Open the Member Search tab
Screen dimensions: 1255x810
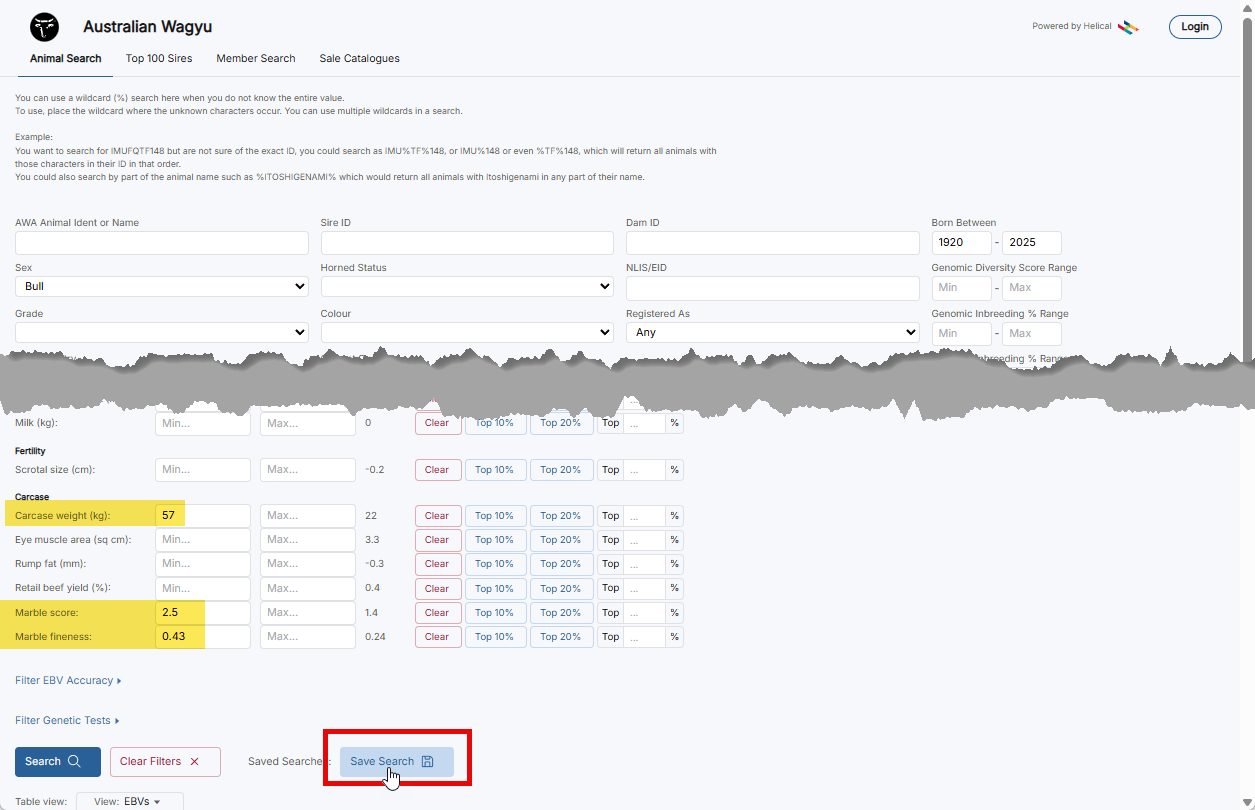click(x=256, y=58)
